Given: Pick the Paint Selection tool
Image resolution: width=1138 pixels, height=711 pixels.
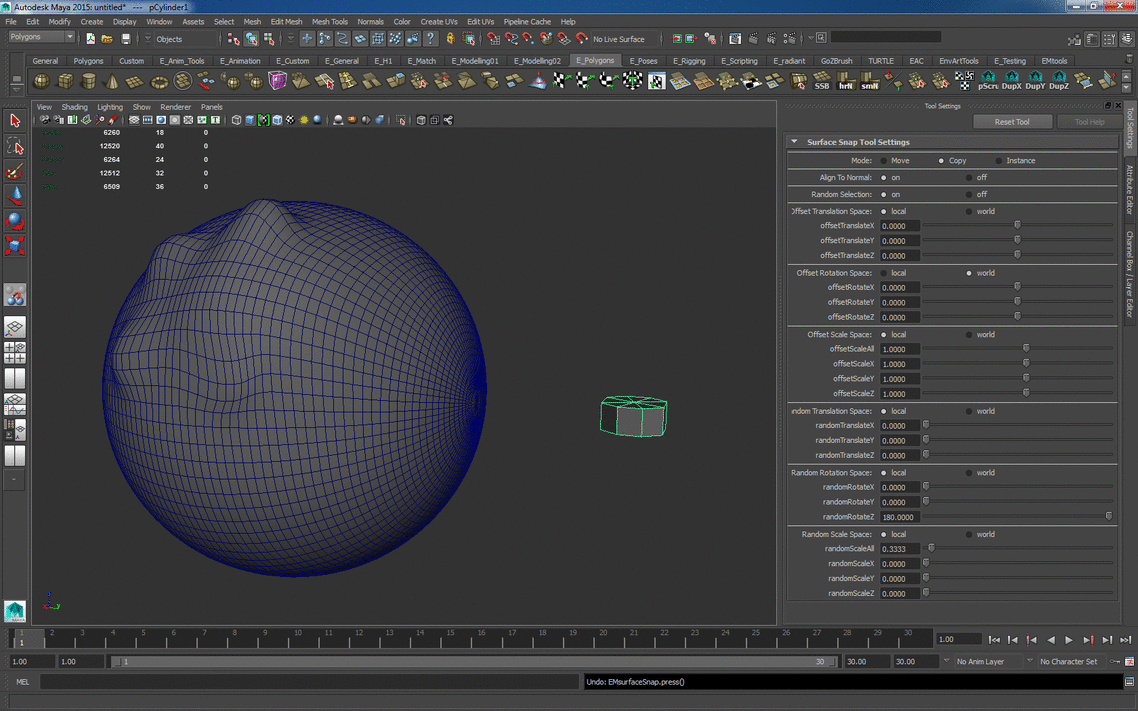Looking at the screenshot, I should 15,172.
